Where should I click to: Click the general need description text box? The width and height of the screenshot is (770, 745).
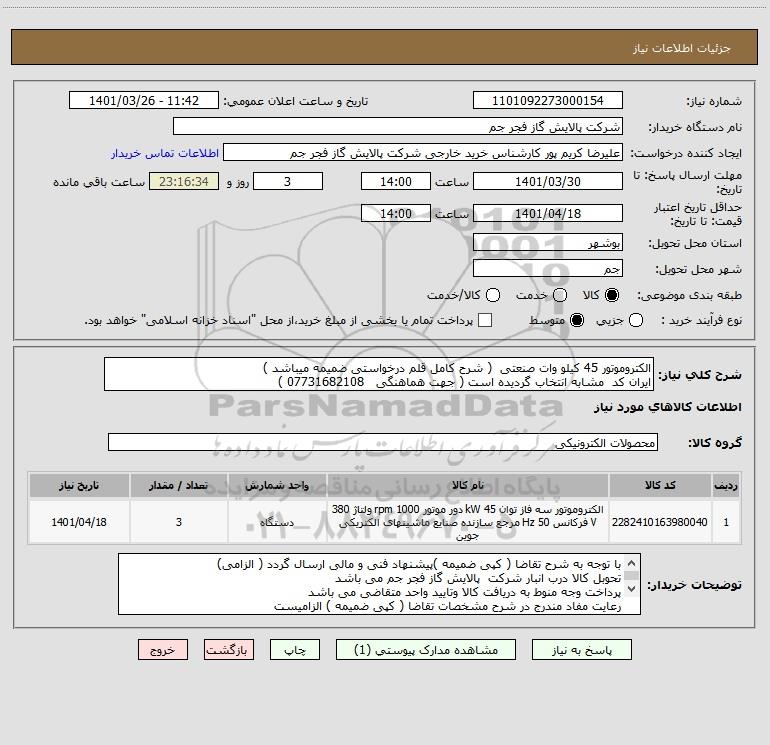[379, 374]
